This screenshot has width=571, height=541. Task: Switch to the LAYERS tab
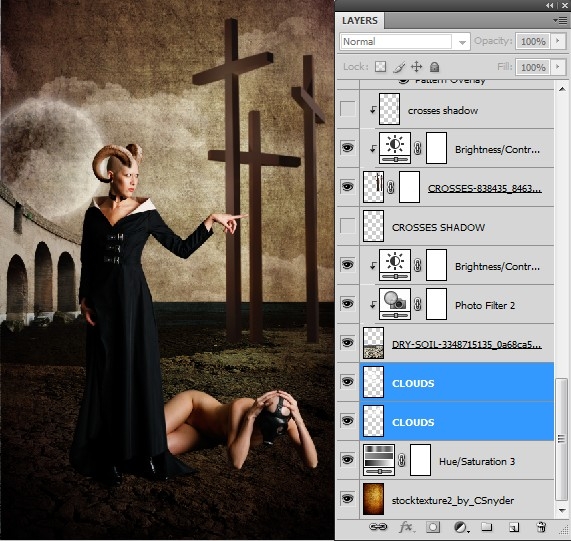tap(360, 20)
